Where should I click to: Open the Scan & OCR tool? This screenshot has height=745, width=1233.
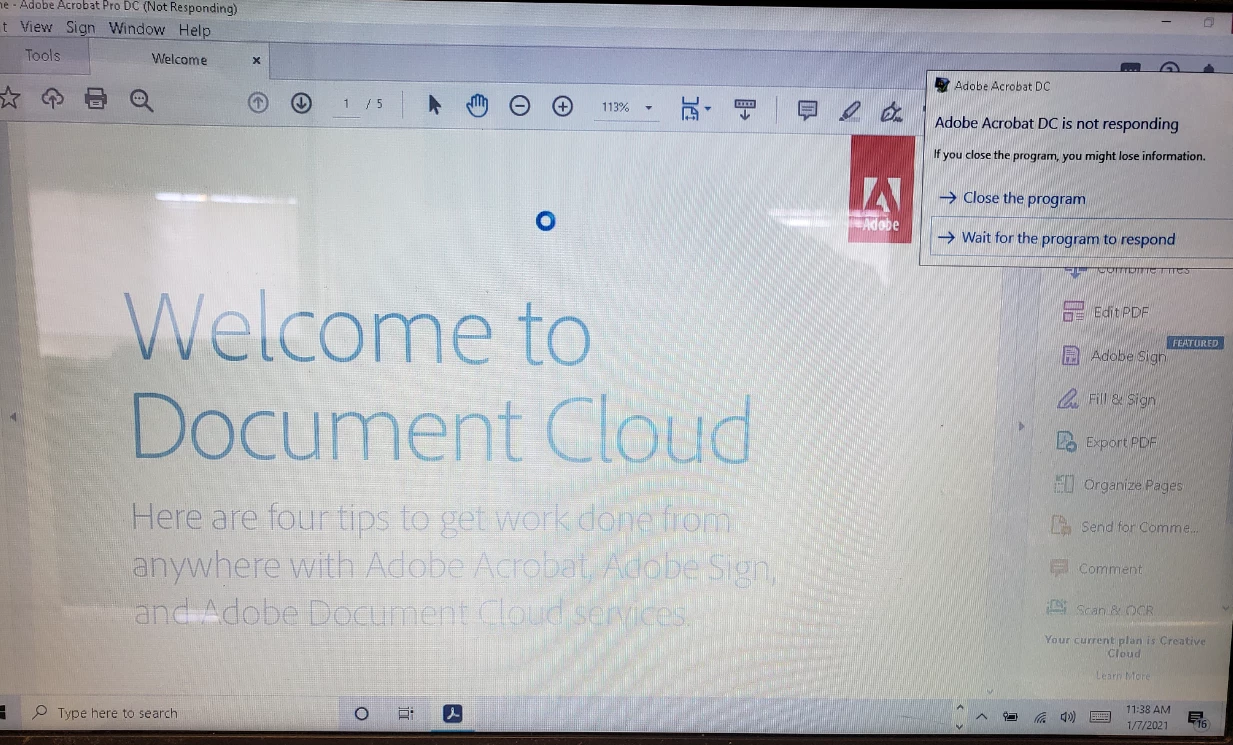click(x=1115, y=609)
